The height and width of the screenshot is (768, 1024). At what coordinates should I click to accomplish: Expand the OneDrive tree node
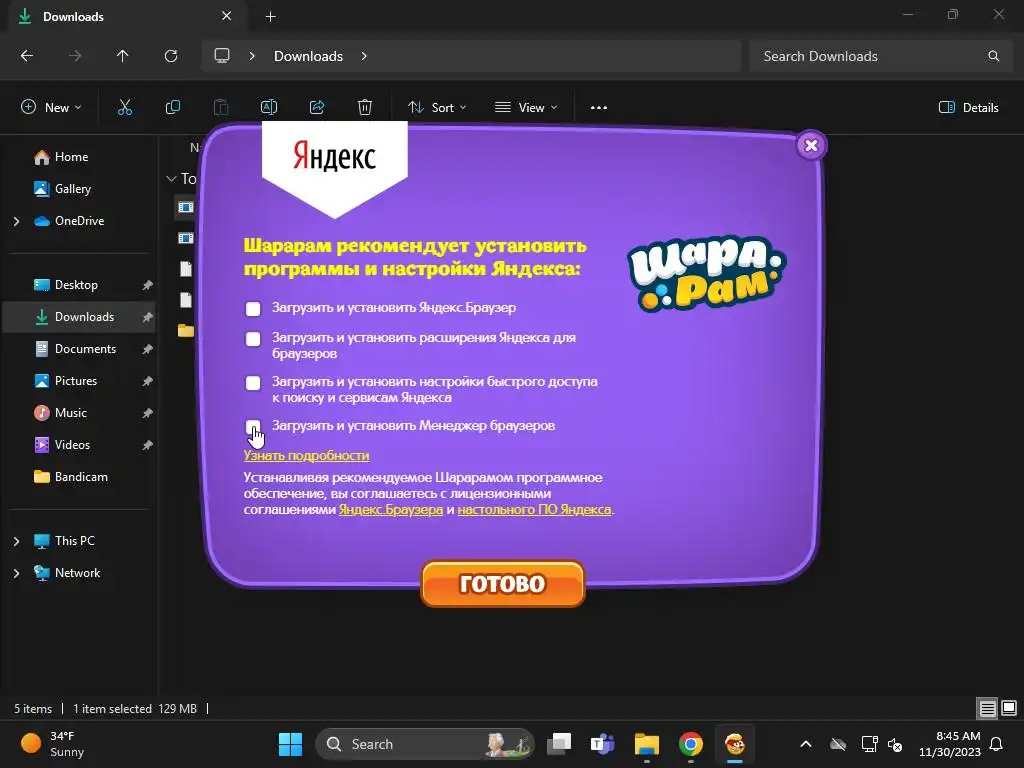16,221
